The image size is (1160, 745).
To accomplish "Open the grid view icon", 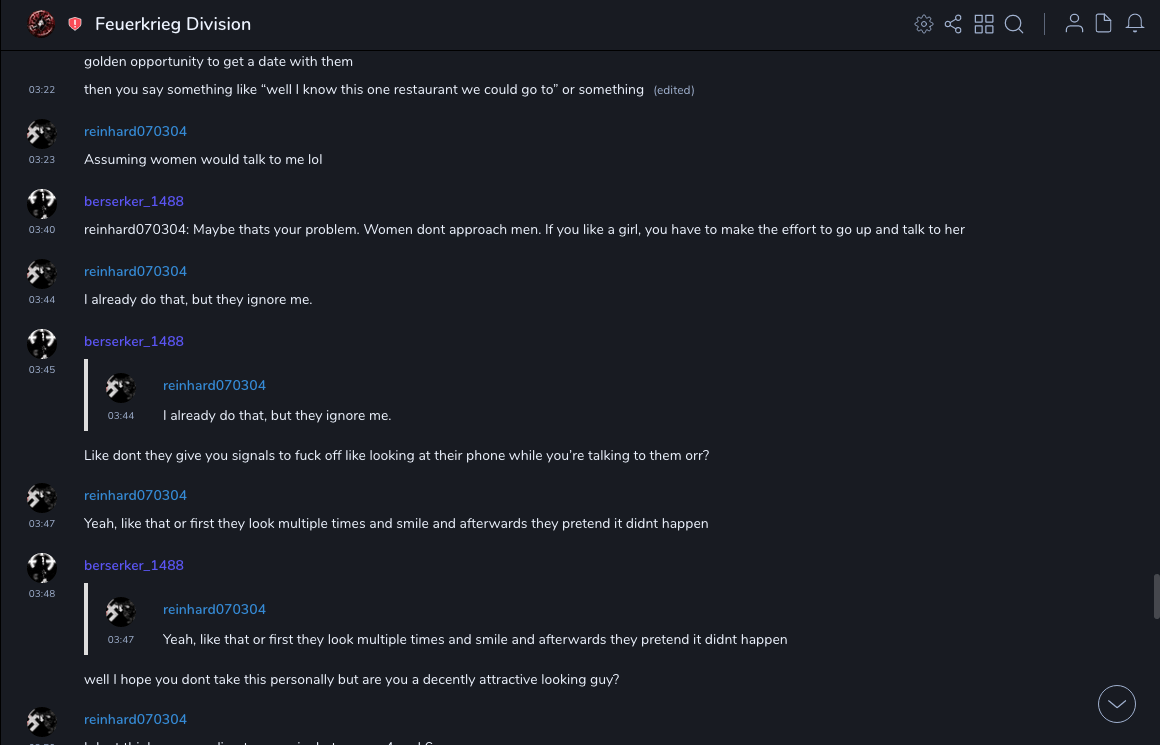I will coord(984,24).
